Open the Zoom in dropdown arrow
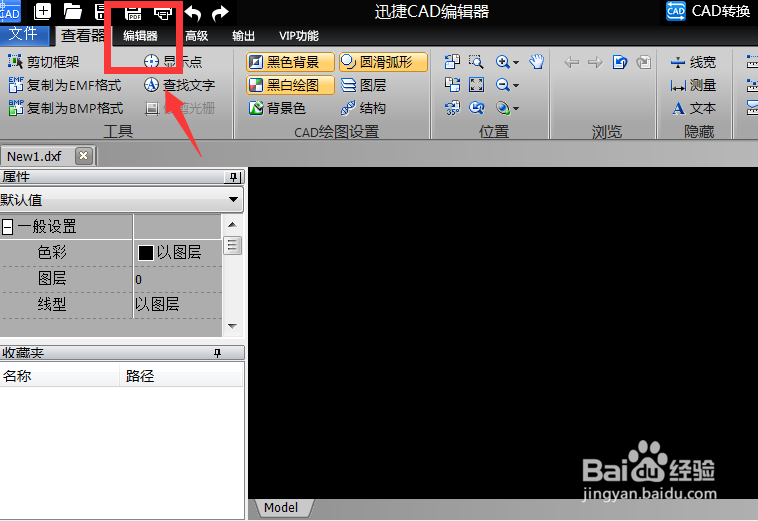Viewport: 758px width, 521px height. 516,62
